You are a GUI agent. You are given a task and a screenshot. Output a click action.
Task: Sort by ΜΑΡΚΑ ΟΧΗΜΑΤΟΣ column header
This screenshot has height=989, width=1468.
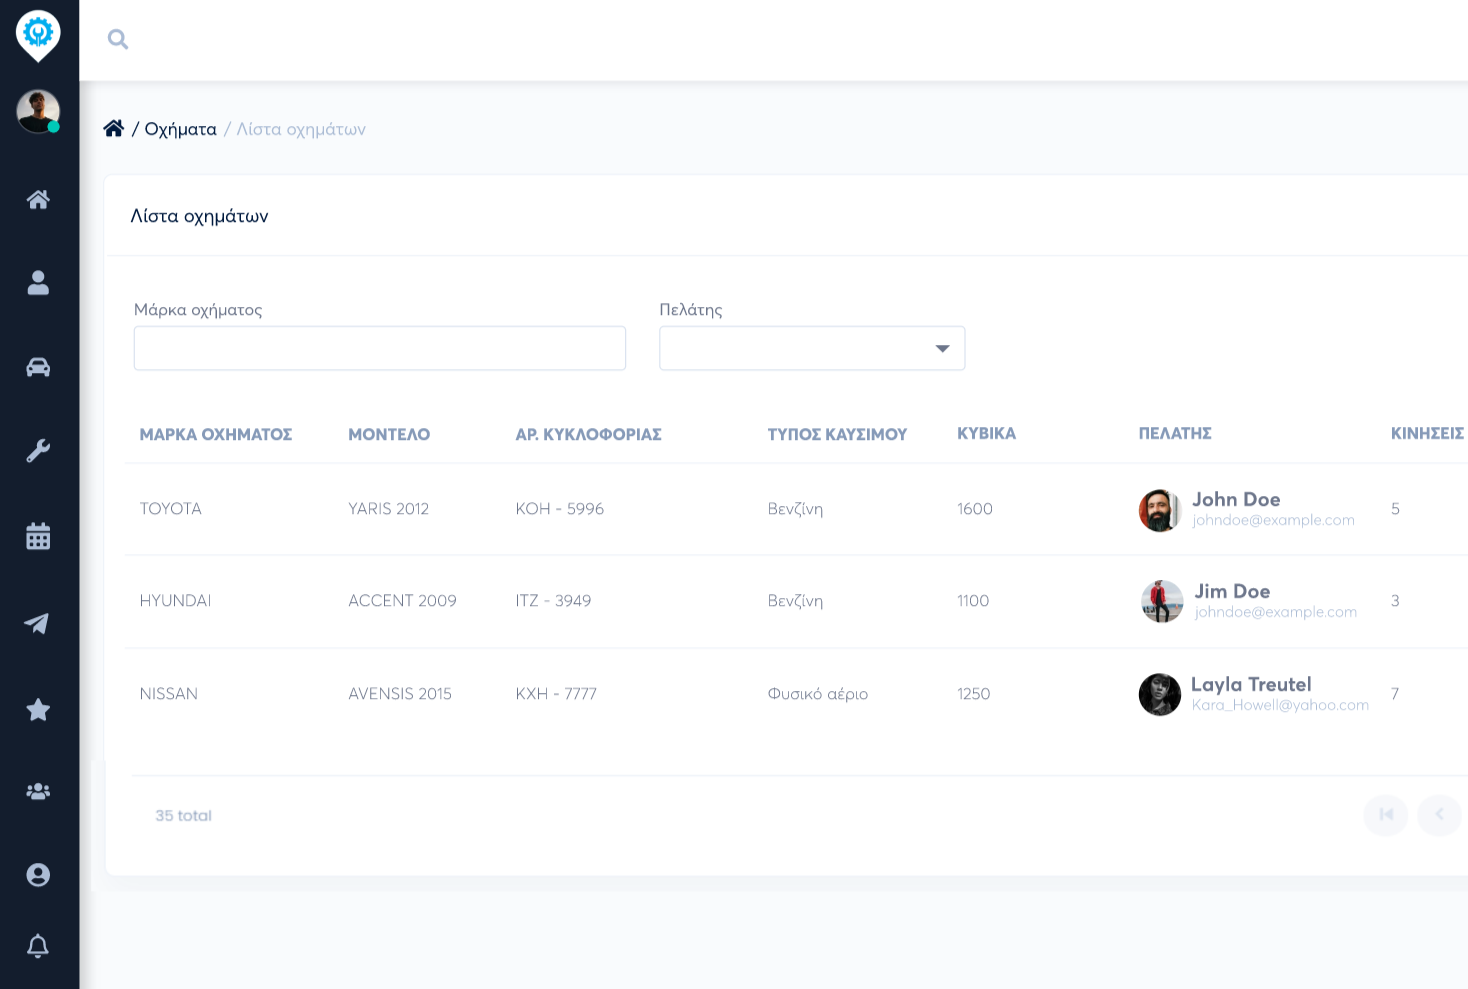(216, 434)
